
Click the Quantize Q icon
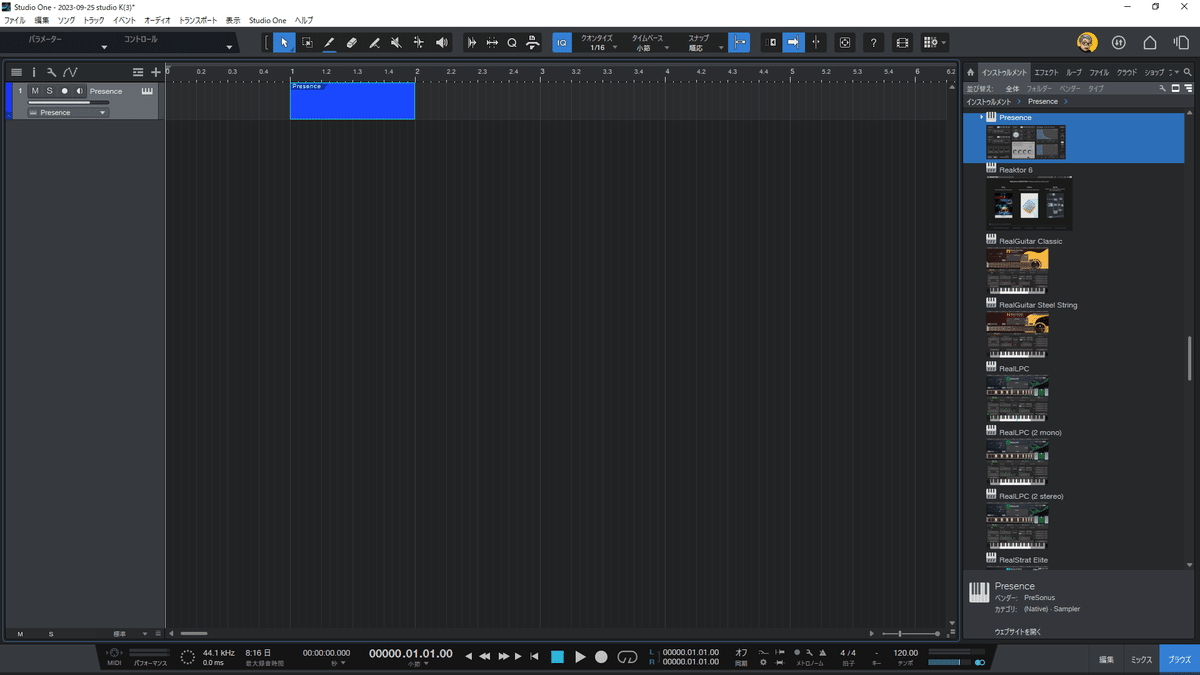(x=512, y=43)
